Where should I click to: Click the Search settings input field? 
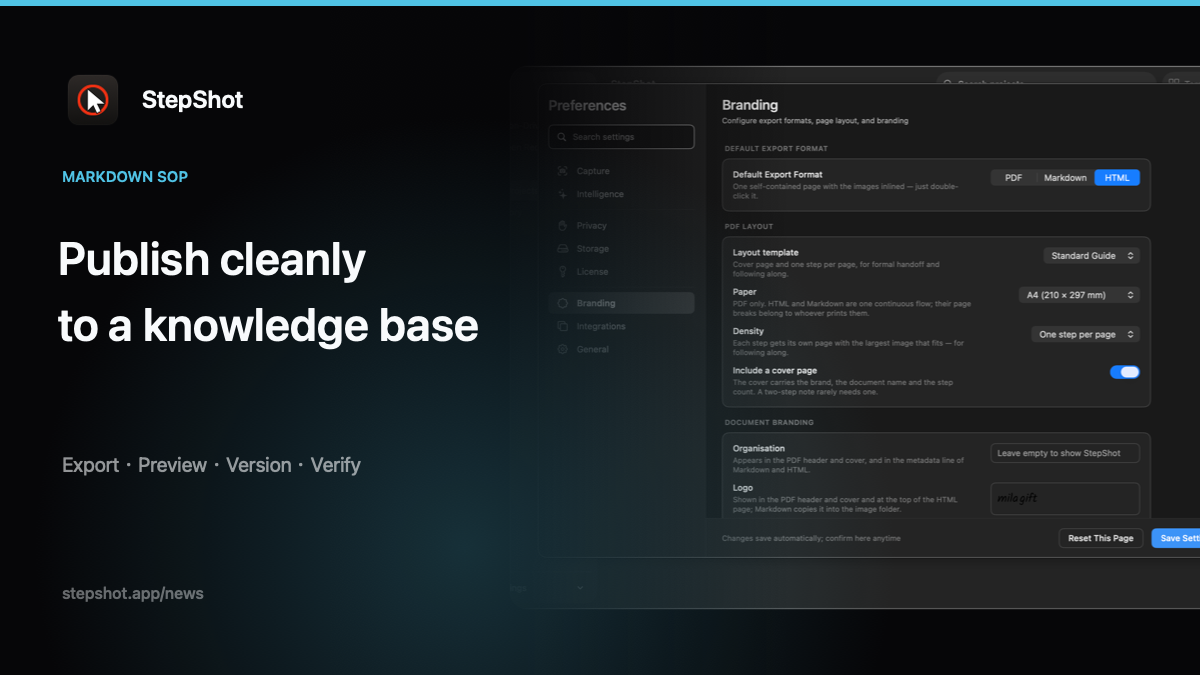click(x=621, y=137)
